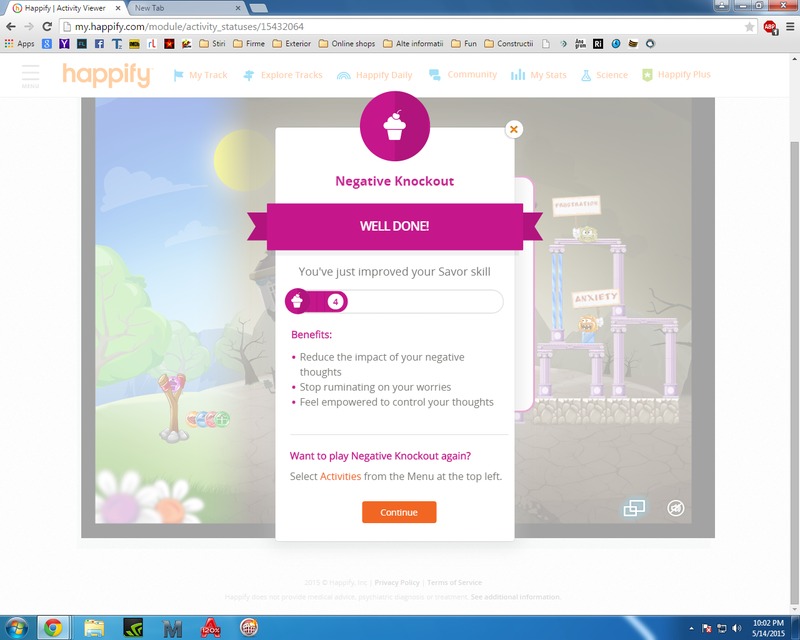Open the Anagram bookmark icon

pos(581,44)
